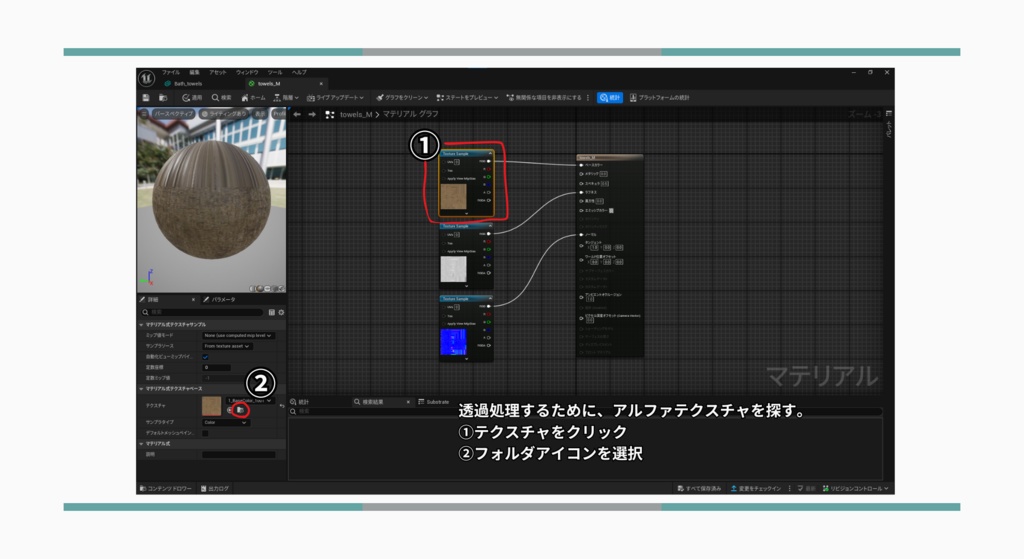This screenshot has height=559, width=1024.
Task: Click the エミッシブカラー color swatch
Action: click(x=611, y=210)
